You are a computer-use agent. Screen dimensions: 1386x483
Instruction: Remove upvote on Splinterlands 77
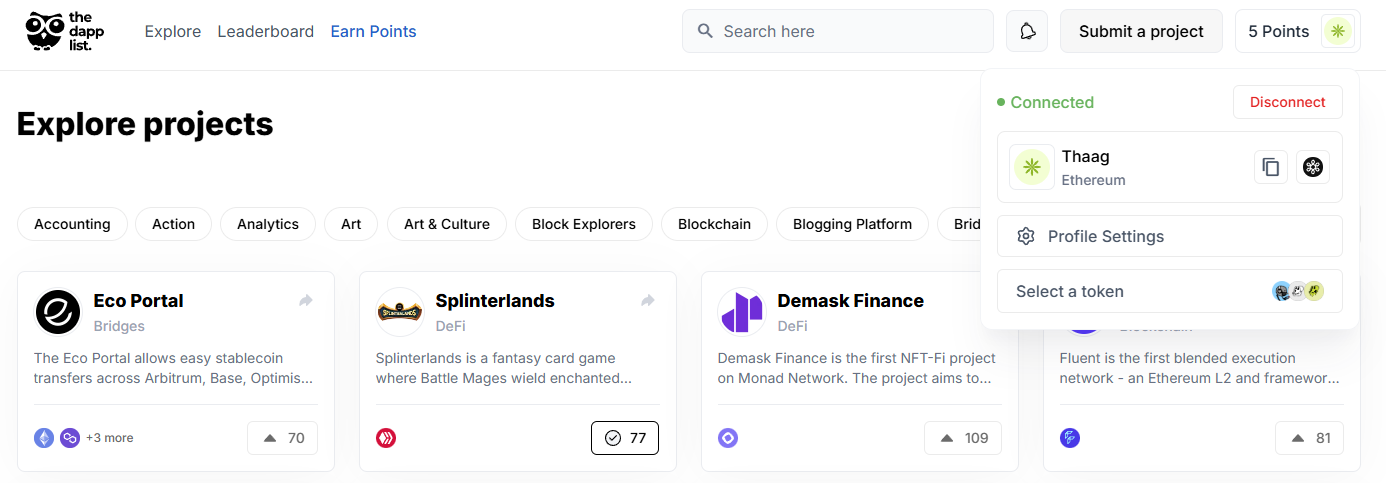[x=625, y=438]
